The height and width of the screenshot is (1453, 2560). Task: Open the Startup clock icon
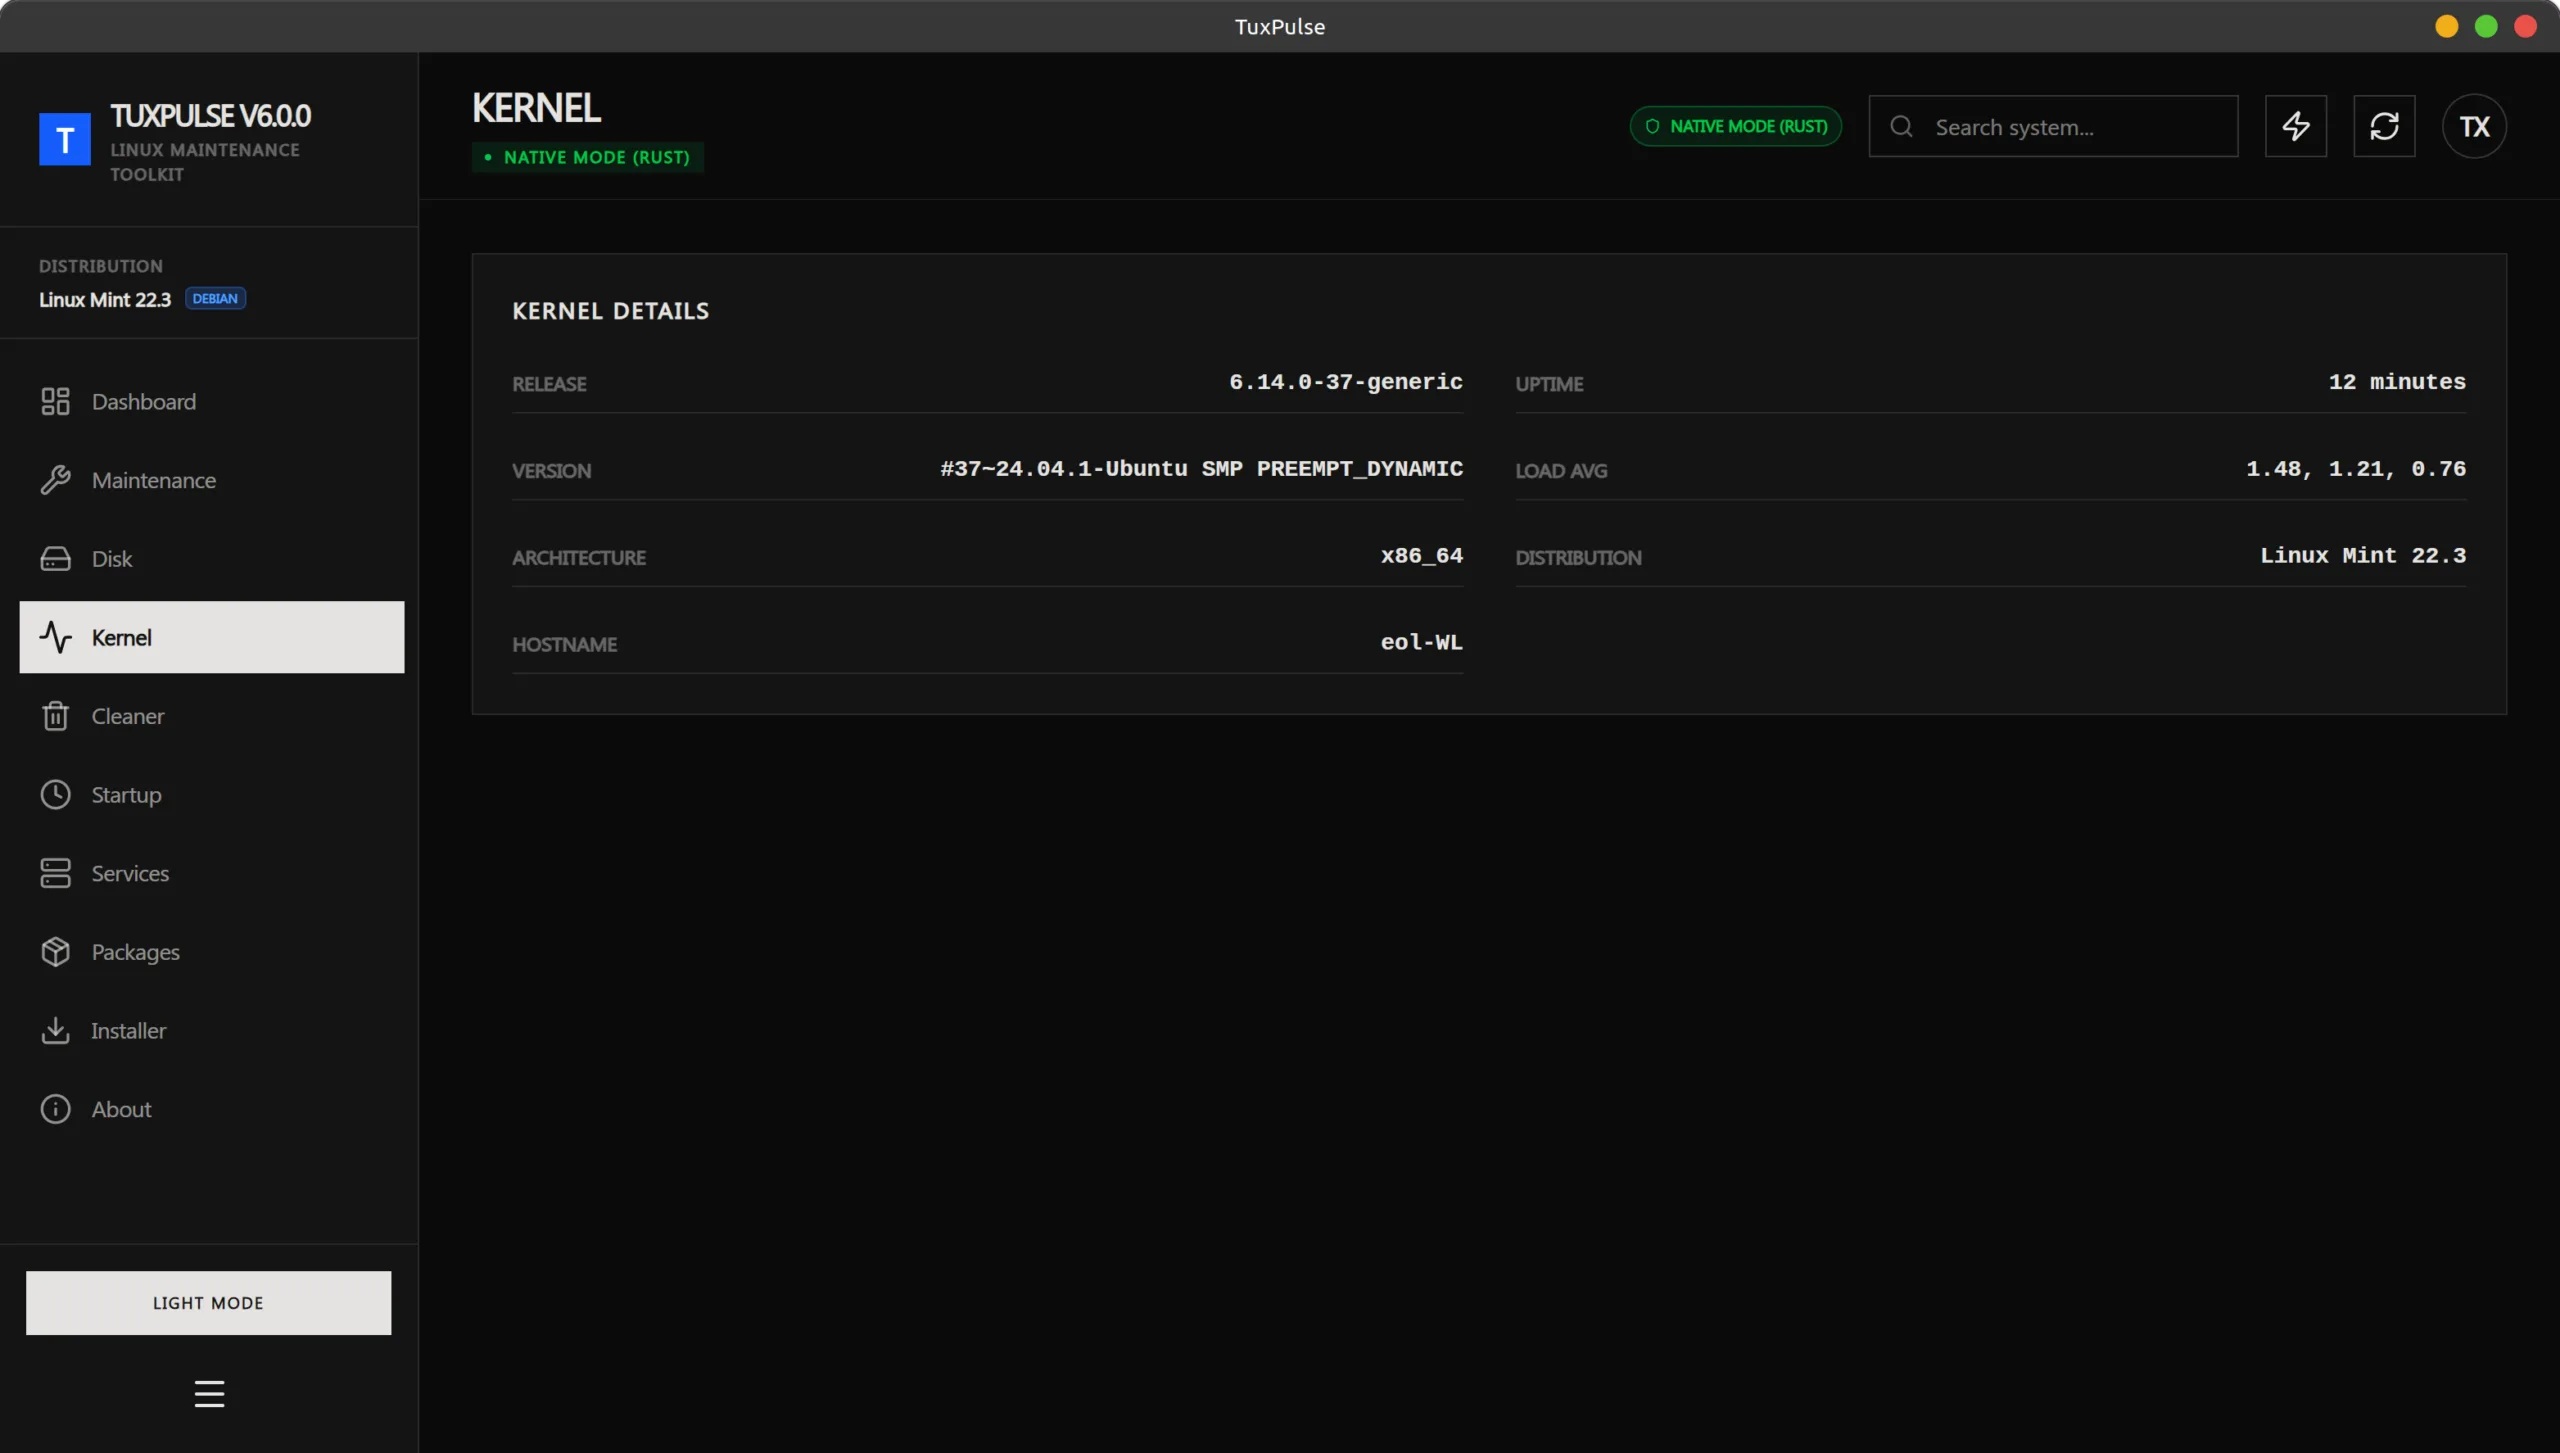point(55,795)
